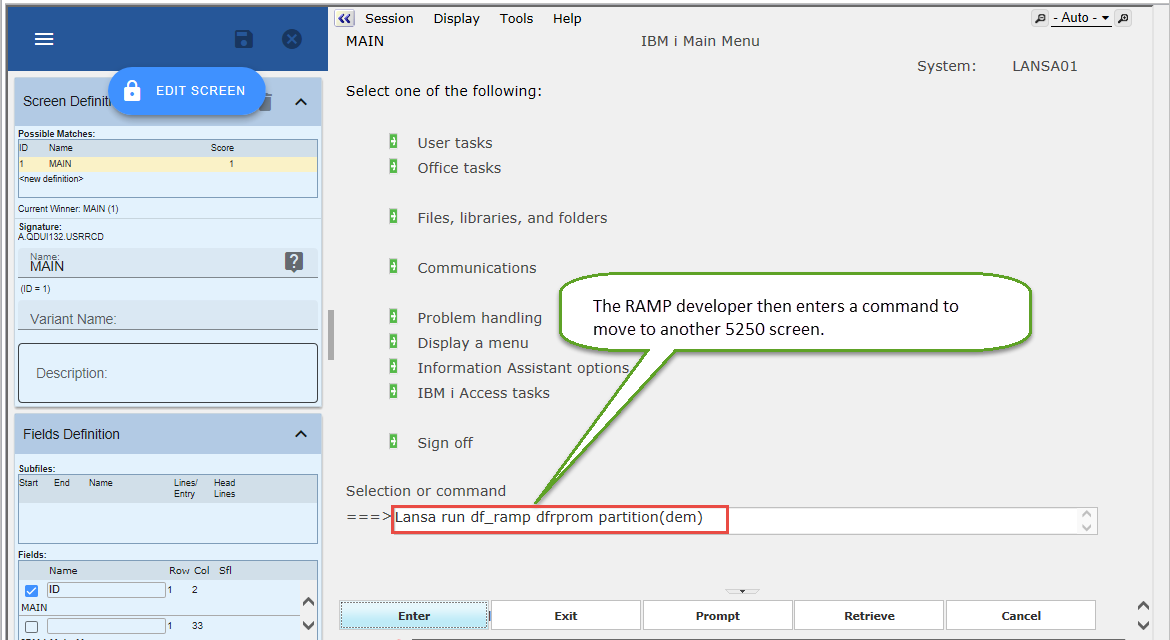This screenshot has width=1170, height=640.
Task: Click green icon beside User tasks
Action: click(x=393, y=141)
